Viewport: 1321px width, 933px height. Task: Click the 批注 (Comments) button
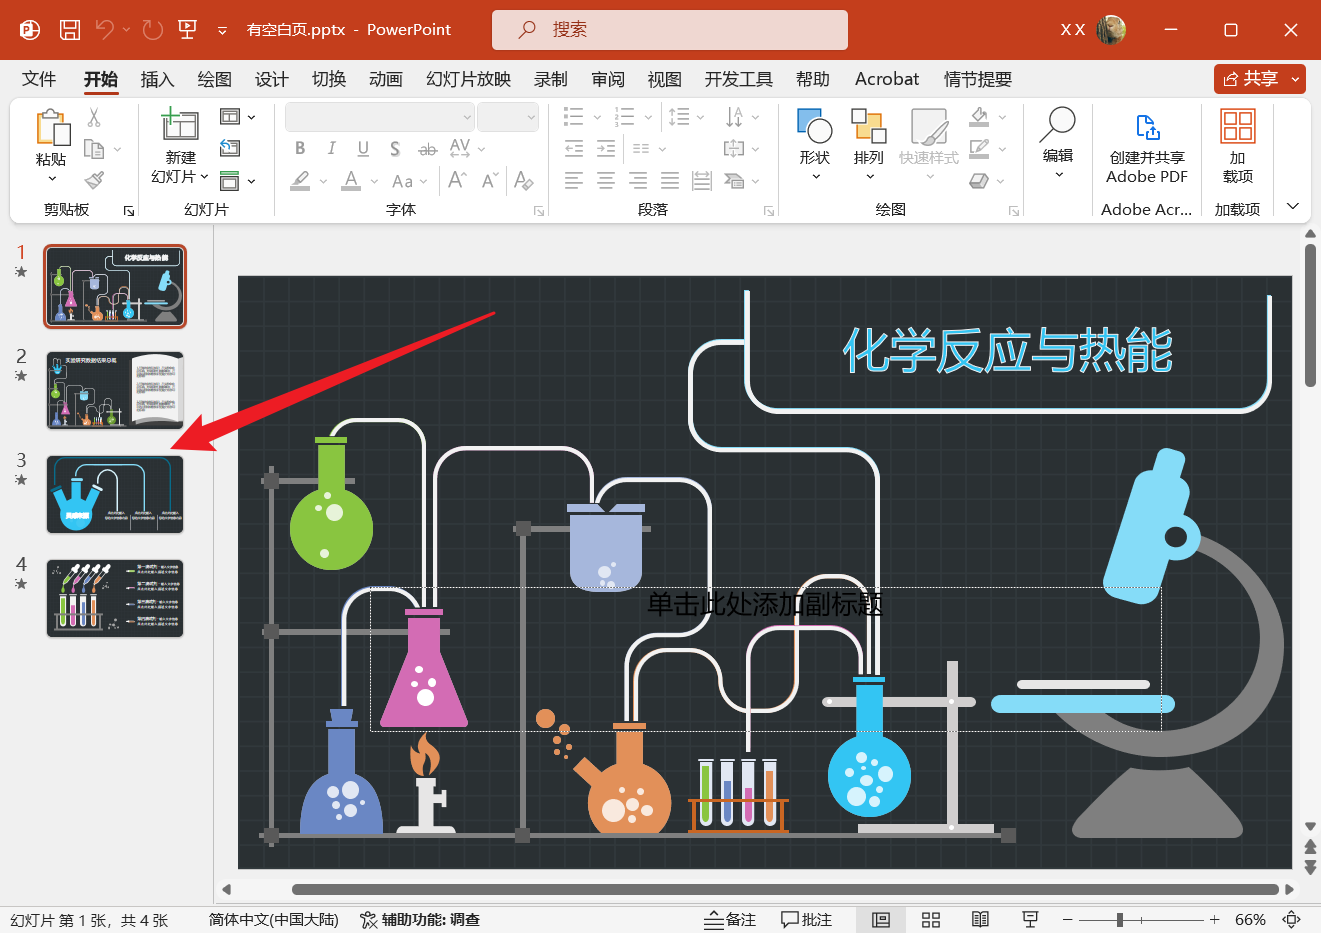[x=806, y=920]
